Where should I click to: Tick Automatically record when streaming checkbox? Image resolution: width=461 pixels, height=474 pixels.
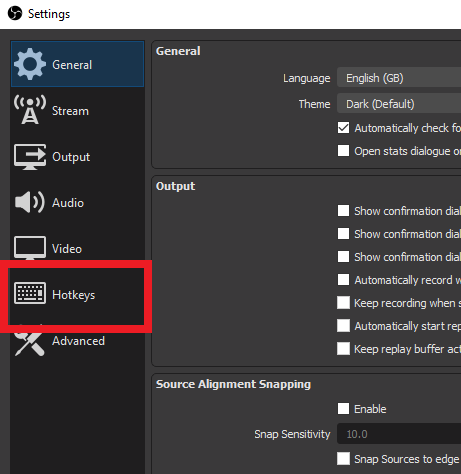point(343,280)
